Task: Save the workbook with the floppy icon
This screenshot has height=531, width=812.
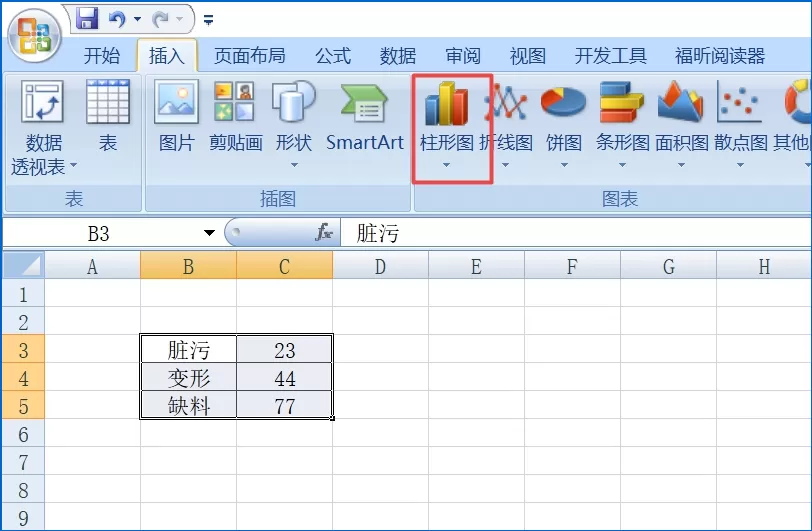Action: (87, 19)
